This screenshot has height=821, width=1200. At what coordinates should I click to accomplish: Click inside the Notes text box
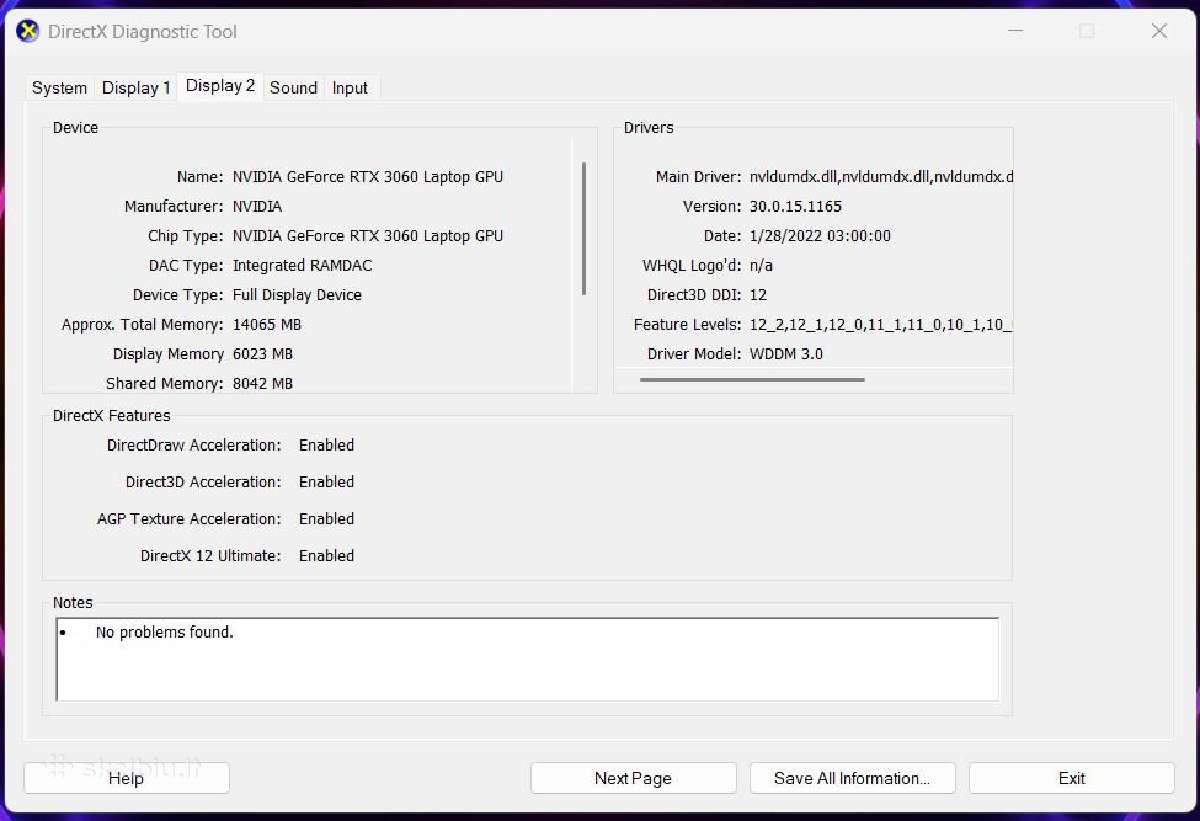tap(527, 659)
